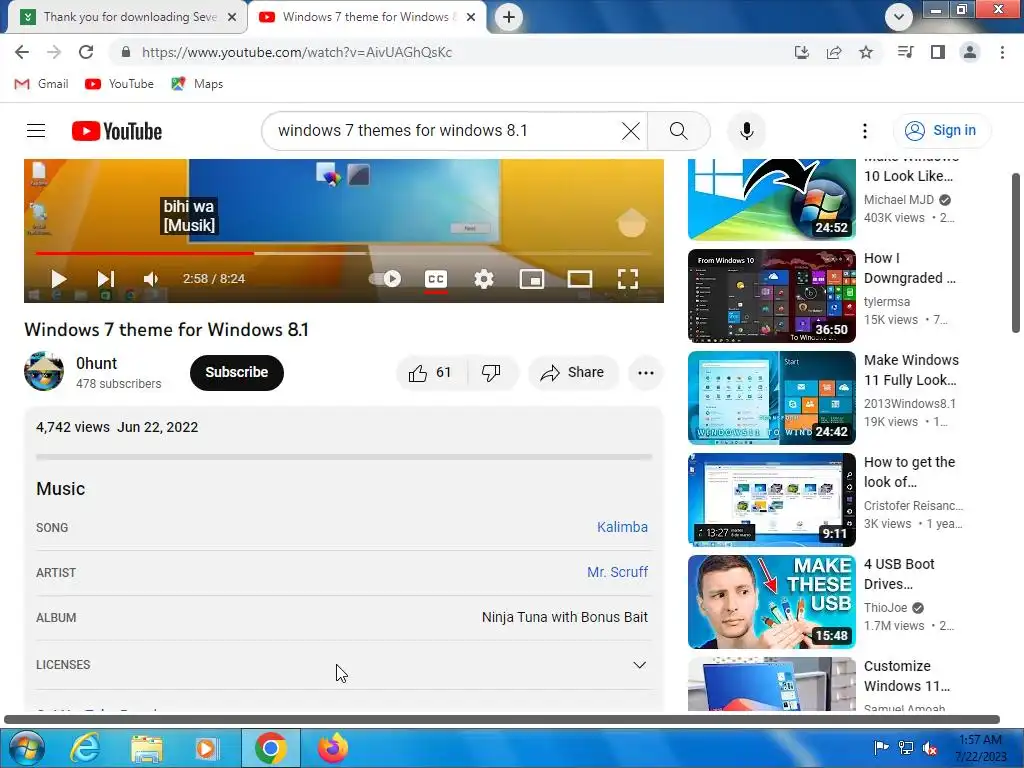Click the browser Forward arrow
The height and width of the screenshot is (768, 1024).
point(54,52)
